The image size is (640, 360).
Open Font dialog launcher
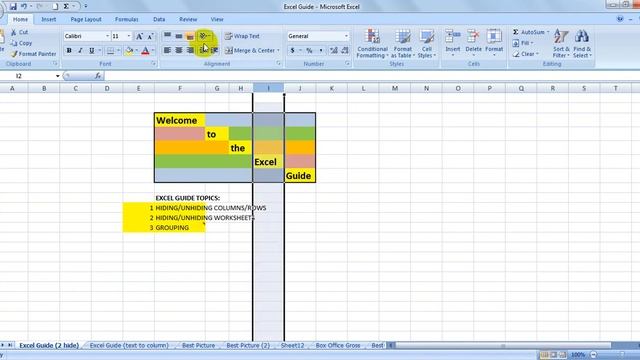[x=153, y=64]
